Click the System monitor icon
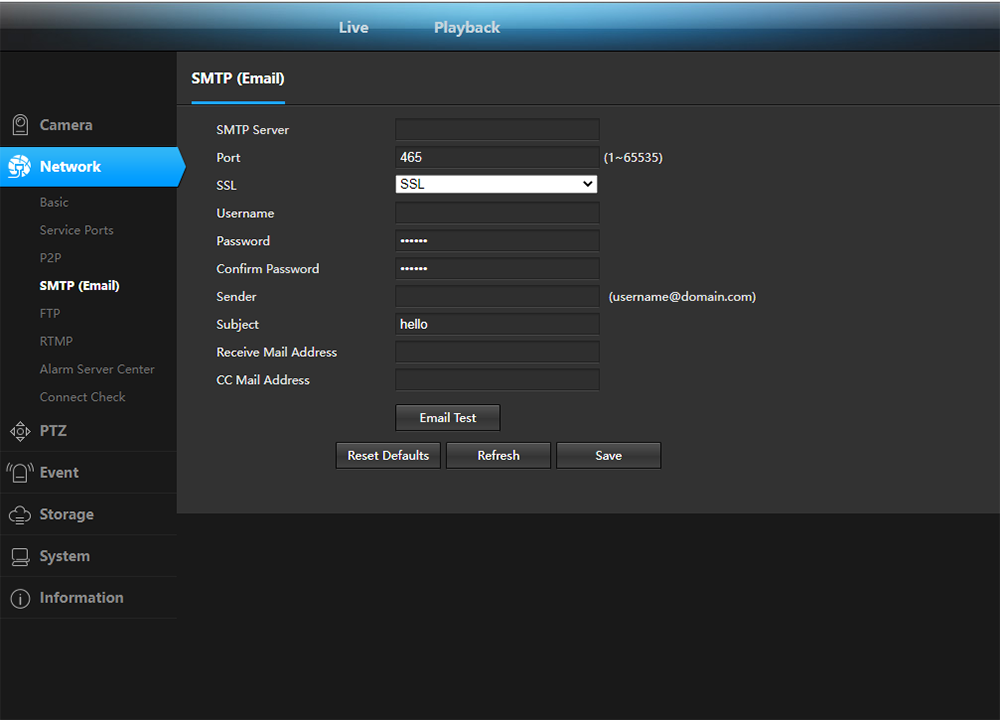The width and height of the screenshot is (1000, 720). coord(20,557)
